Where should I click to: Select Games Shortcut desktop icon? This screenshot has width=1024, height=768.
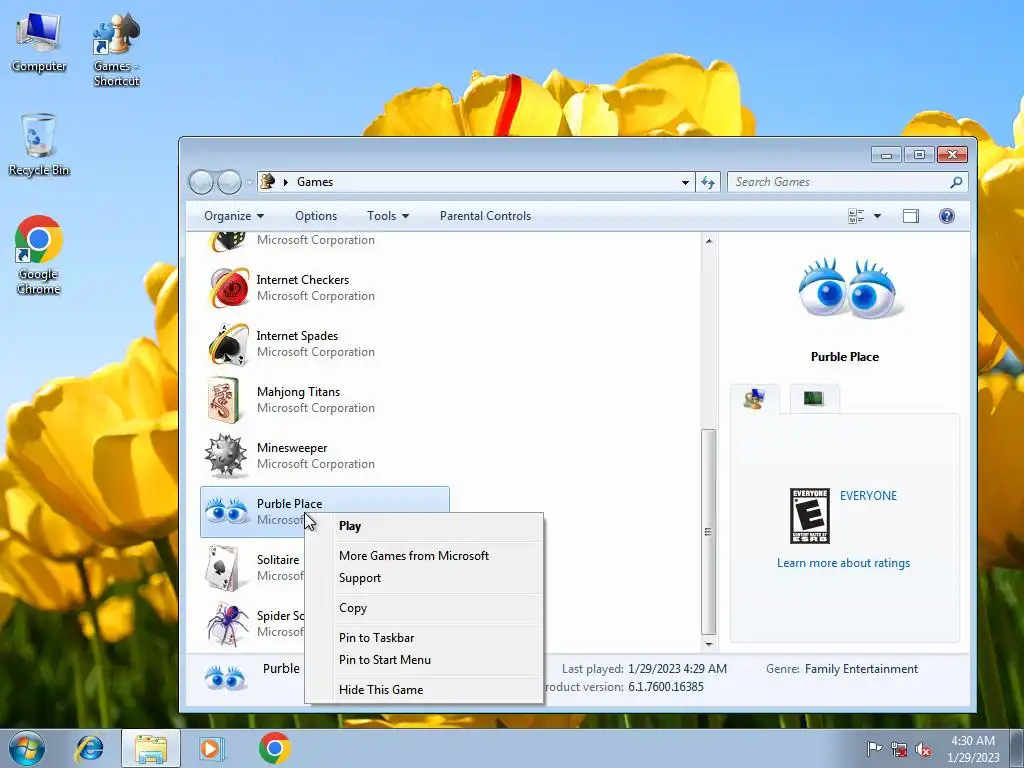[116, 50]
